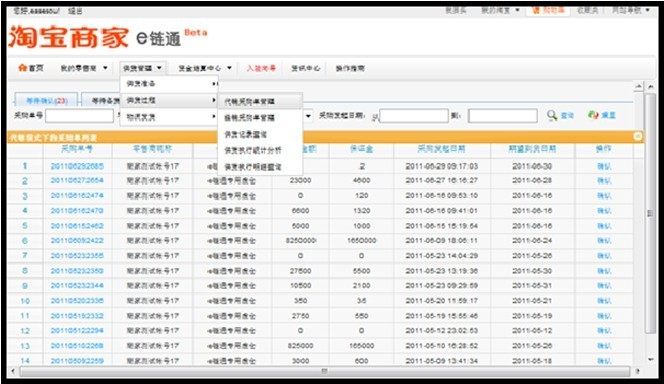Open the 供货管理 dropdown menu

(142, 68)
